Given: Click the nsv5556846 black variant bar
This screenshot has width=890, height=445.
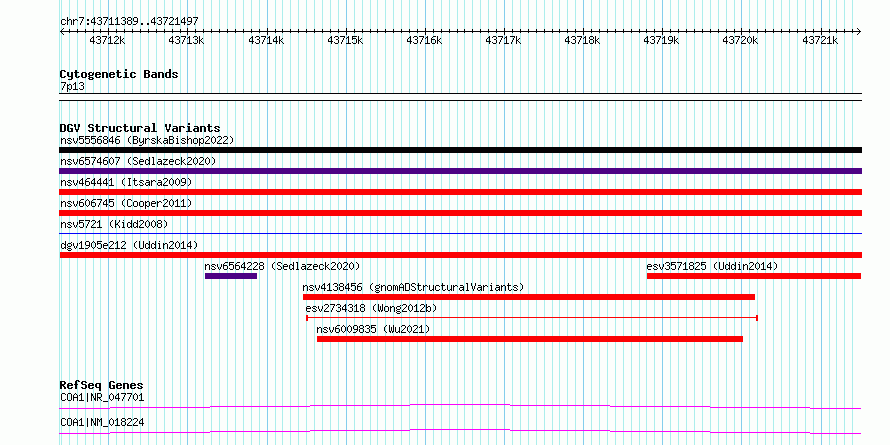Looking at the screenshot, I should pos(460,150).
